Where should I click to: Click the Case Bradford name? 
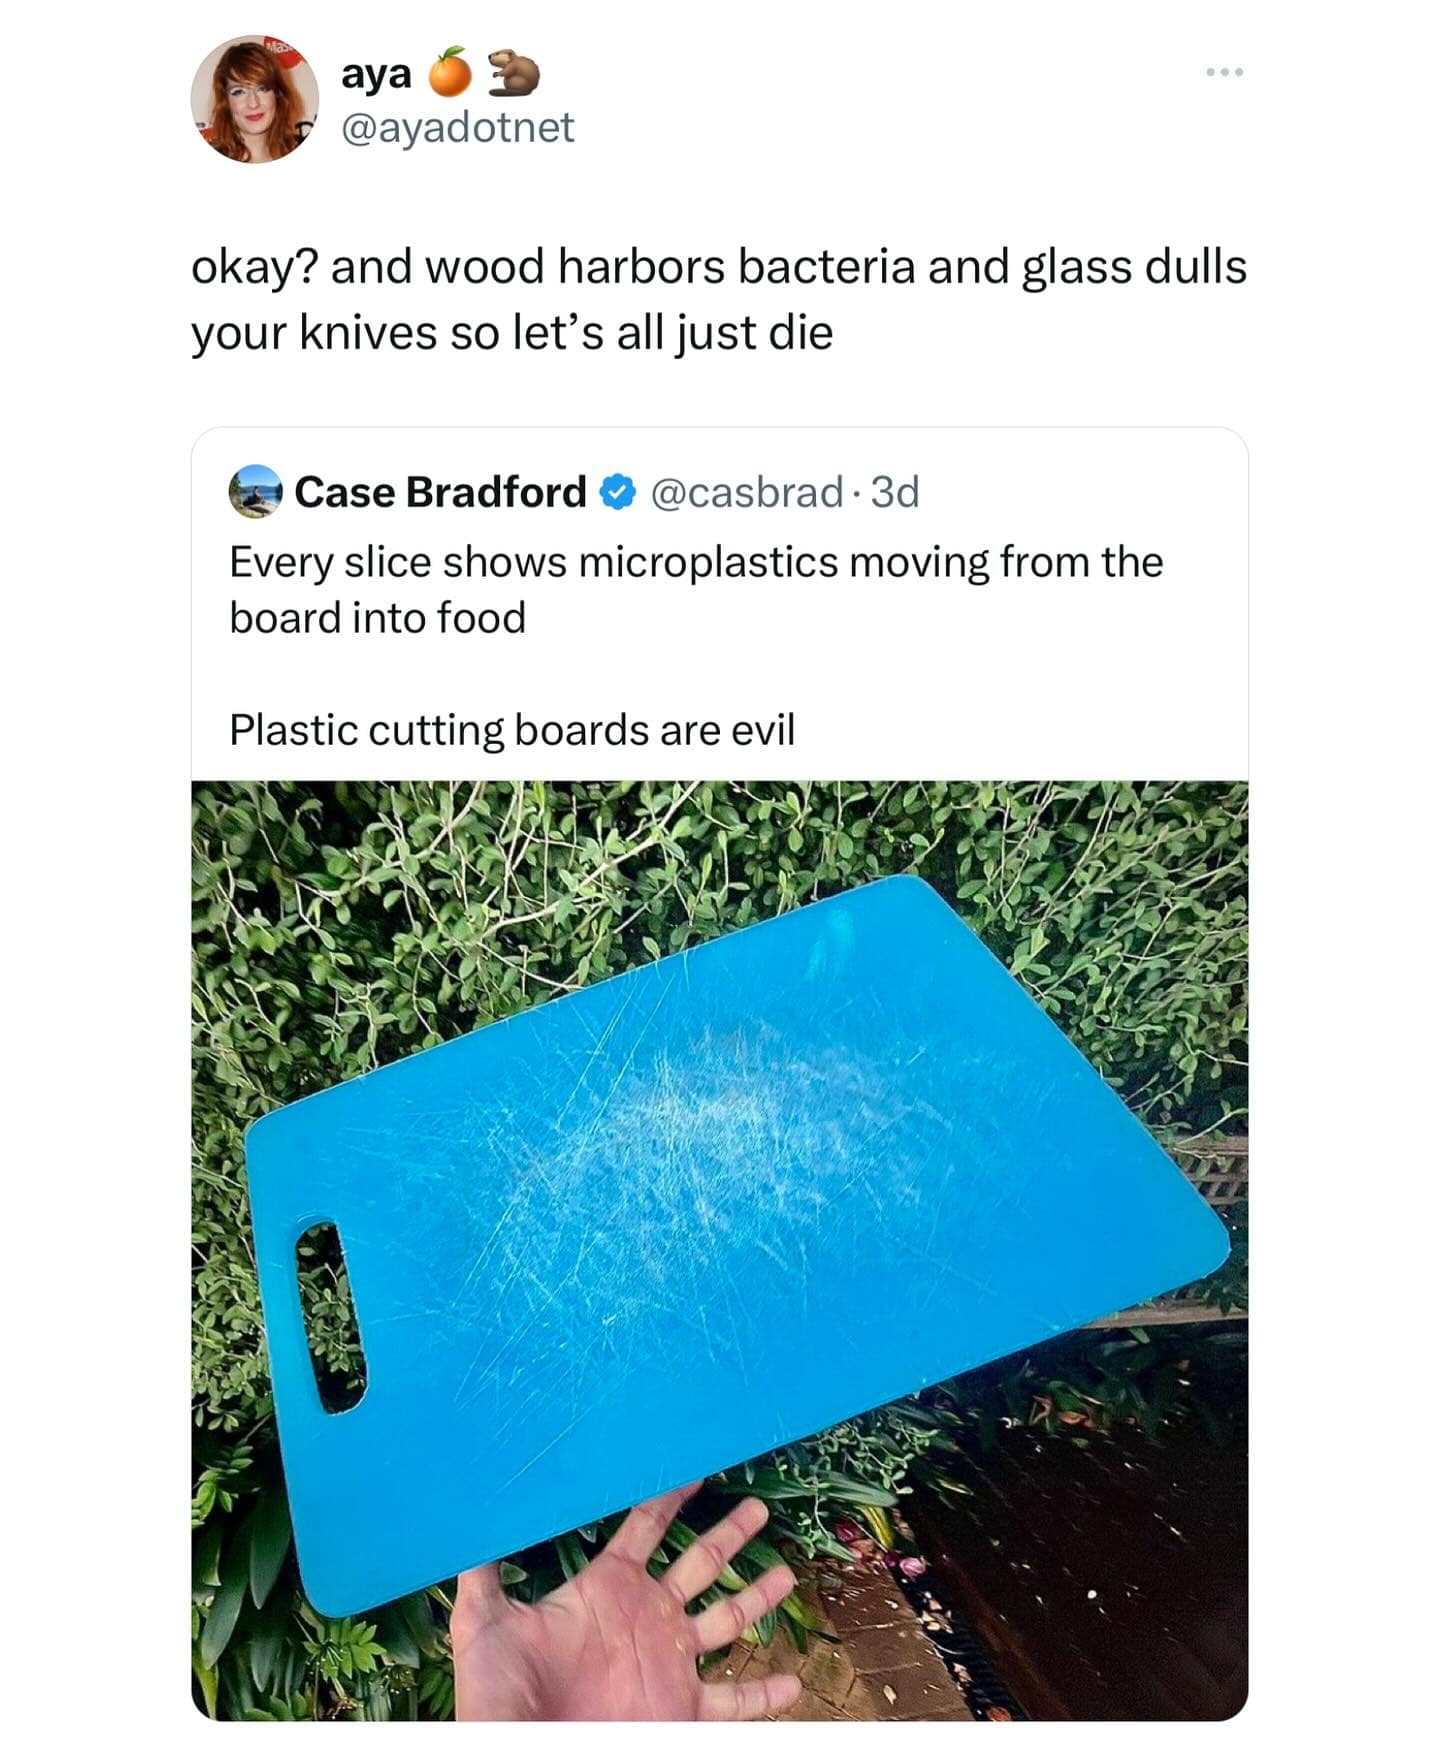[440, 492]
